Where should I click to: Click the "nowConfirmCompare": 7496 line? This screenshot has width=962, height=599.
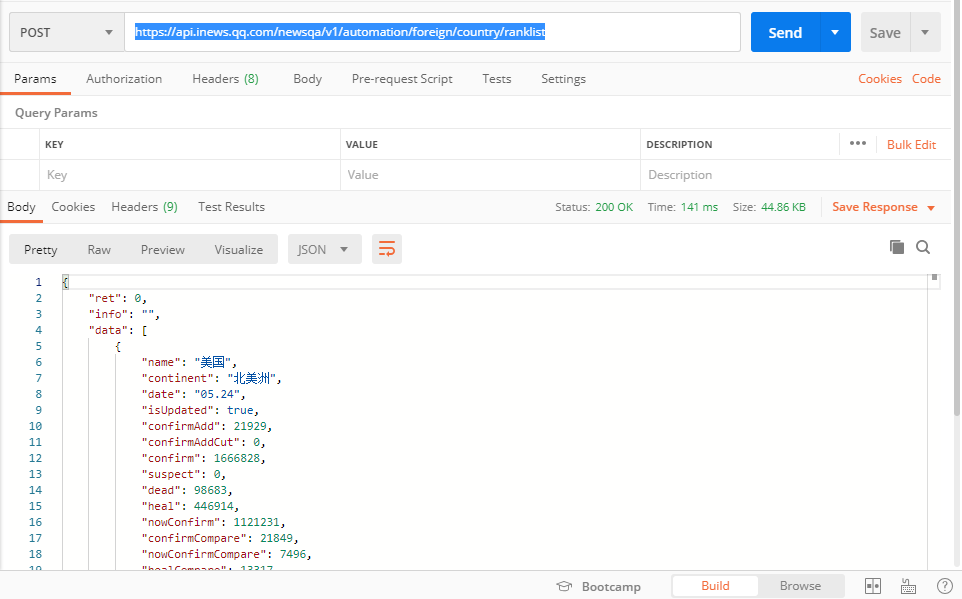point(226,554)
